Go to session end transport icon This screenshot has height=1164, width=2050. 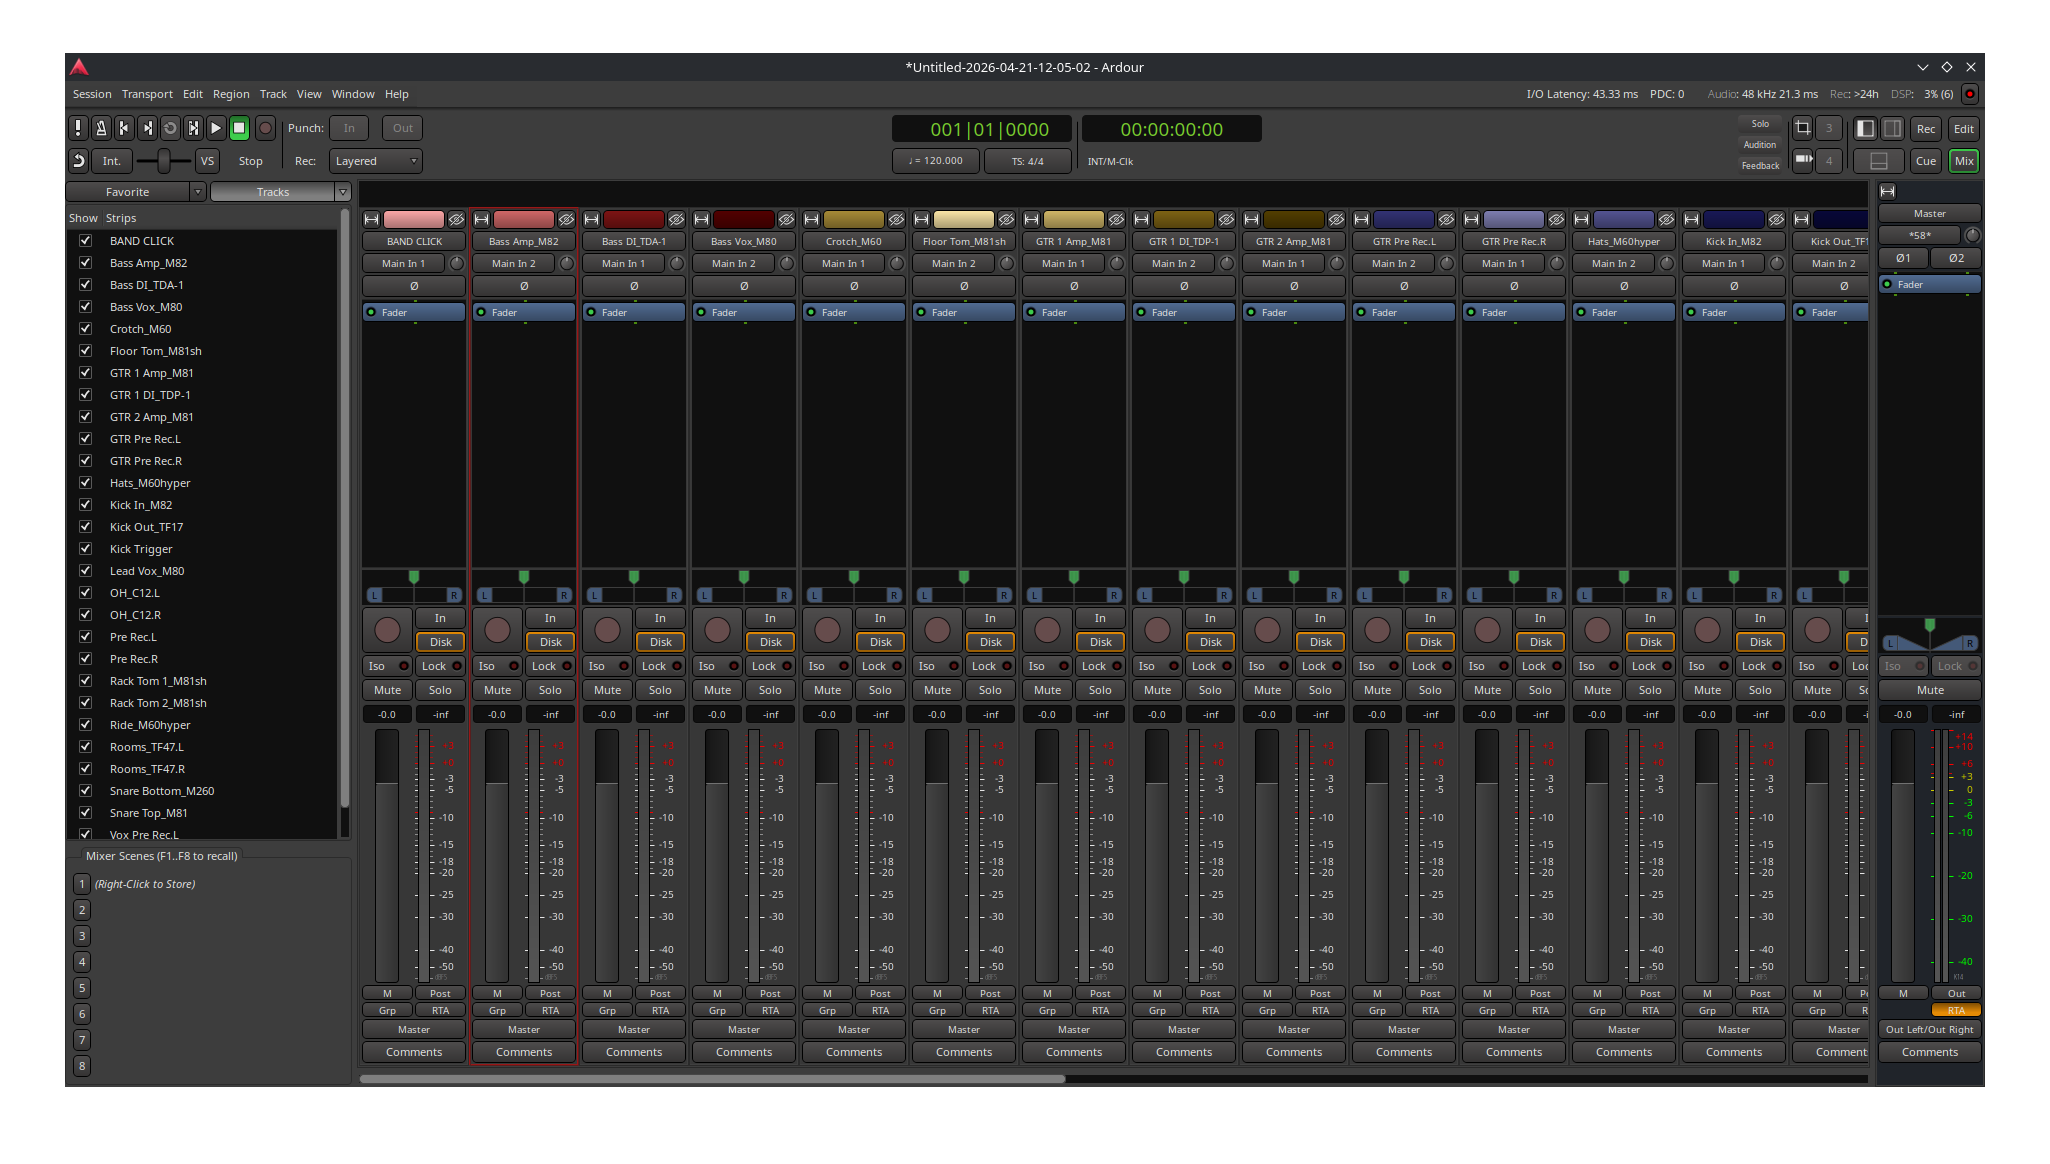point(147,128)
